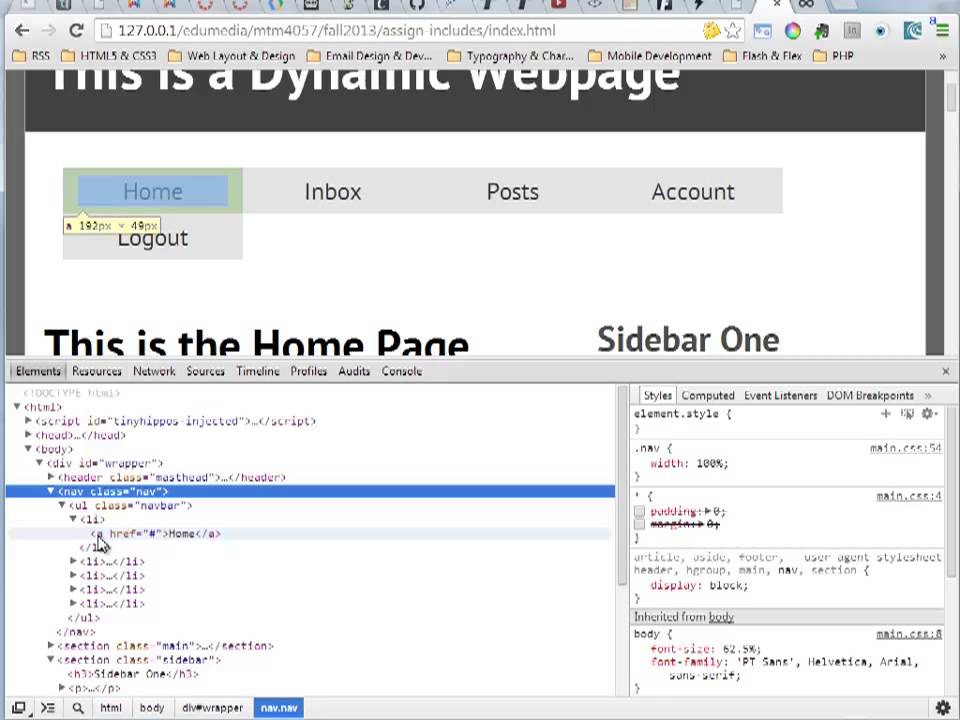The height and width of the screenshot is (720, 960).
Task: Select the a href Home element row
Action: click(309, 534)
